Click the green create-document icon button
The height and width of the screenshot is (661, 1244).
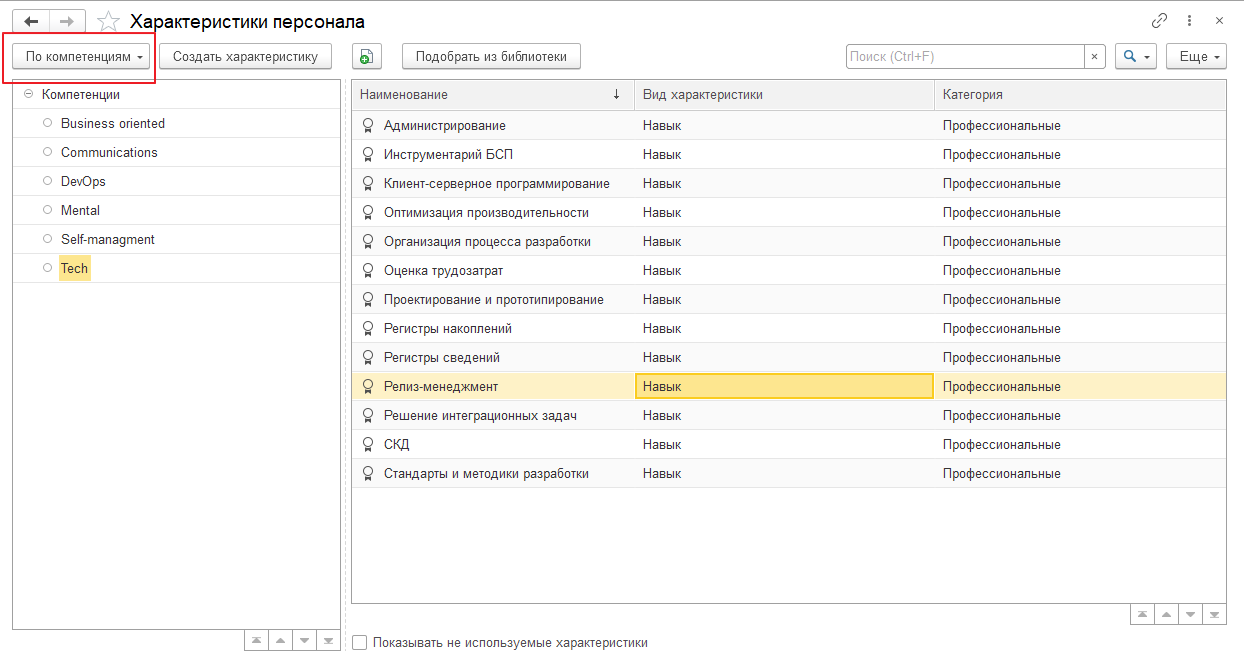click(x=366, y=57)
